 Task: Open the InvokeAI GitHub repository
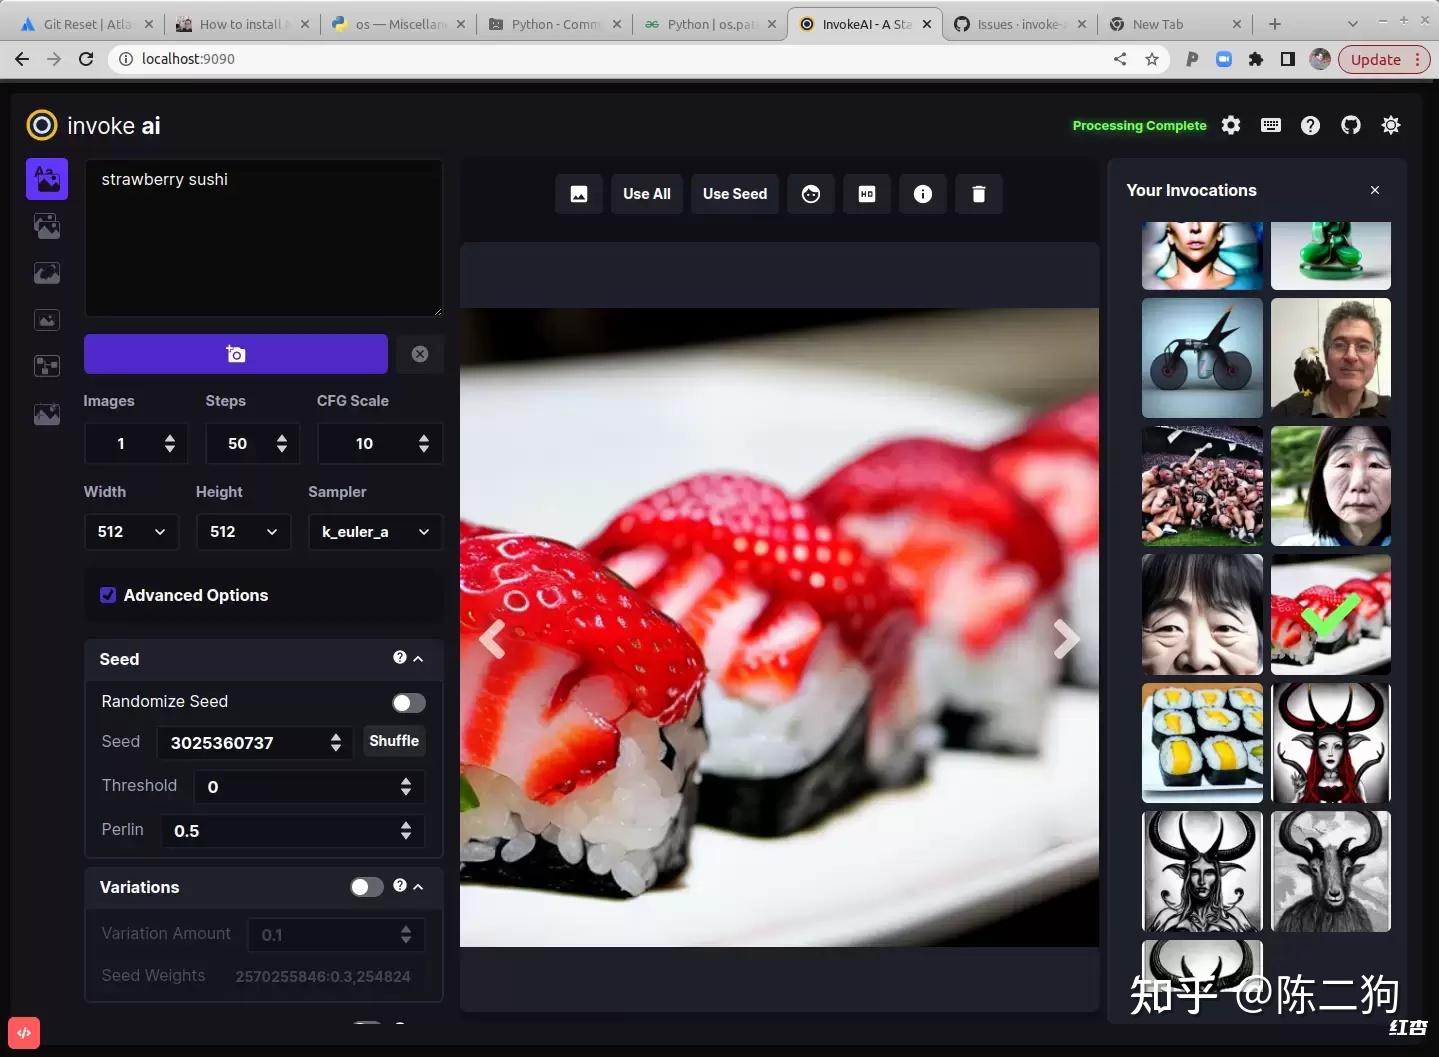1350,125
